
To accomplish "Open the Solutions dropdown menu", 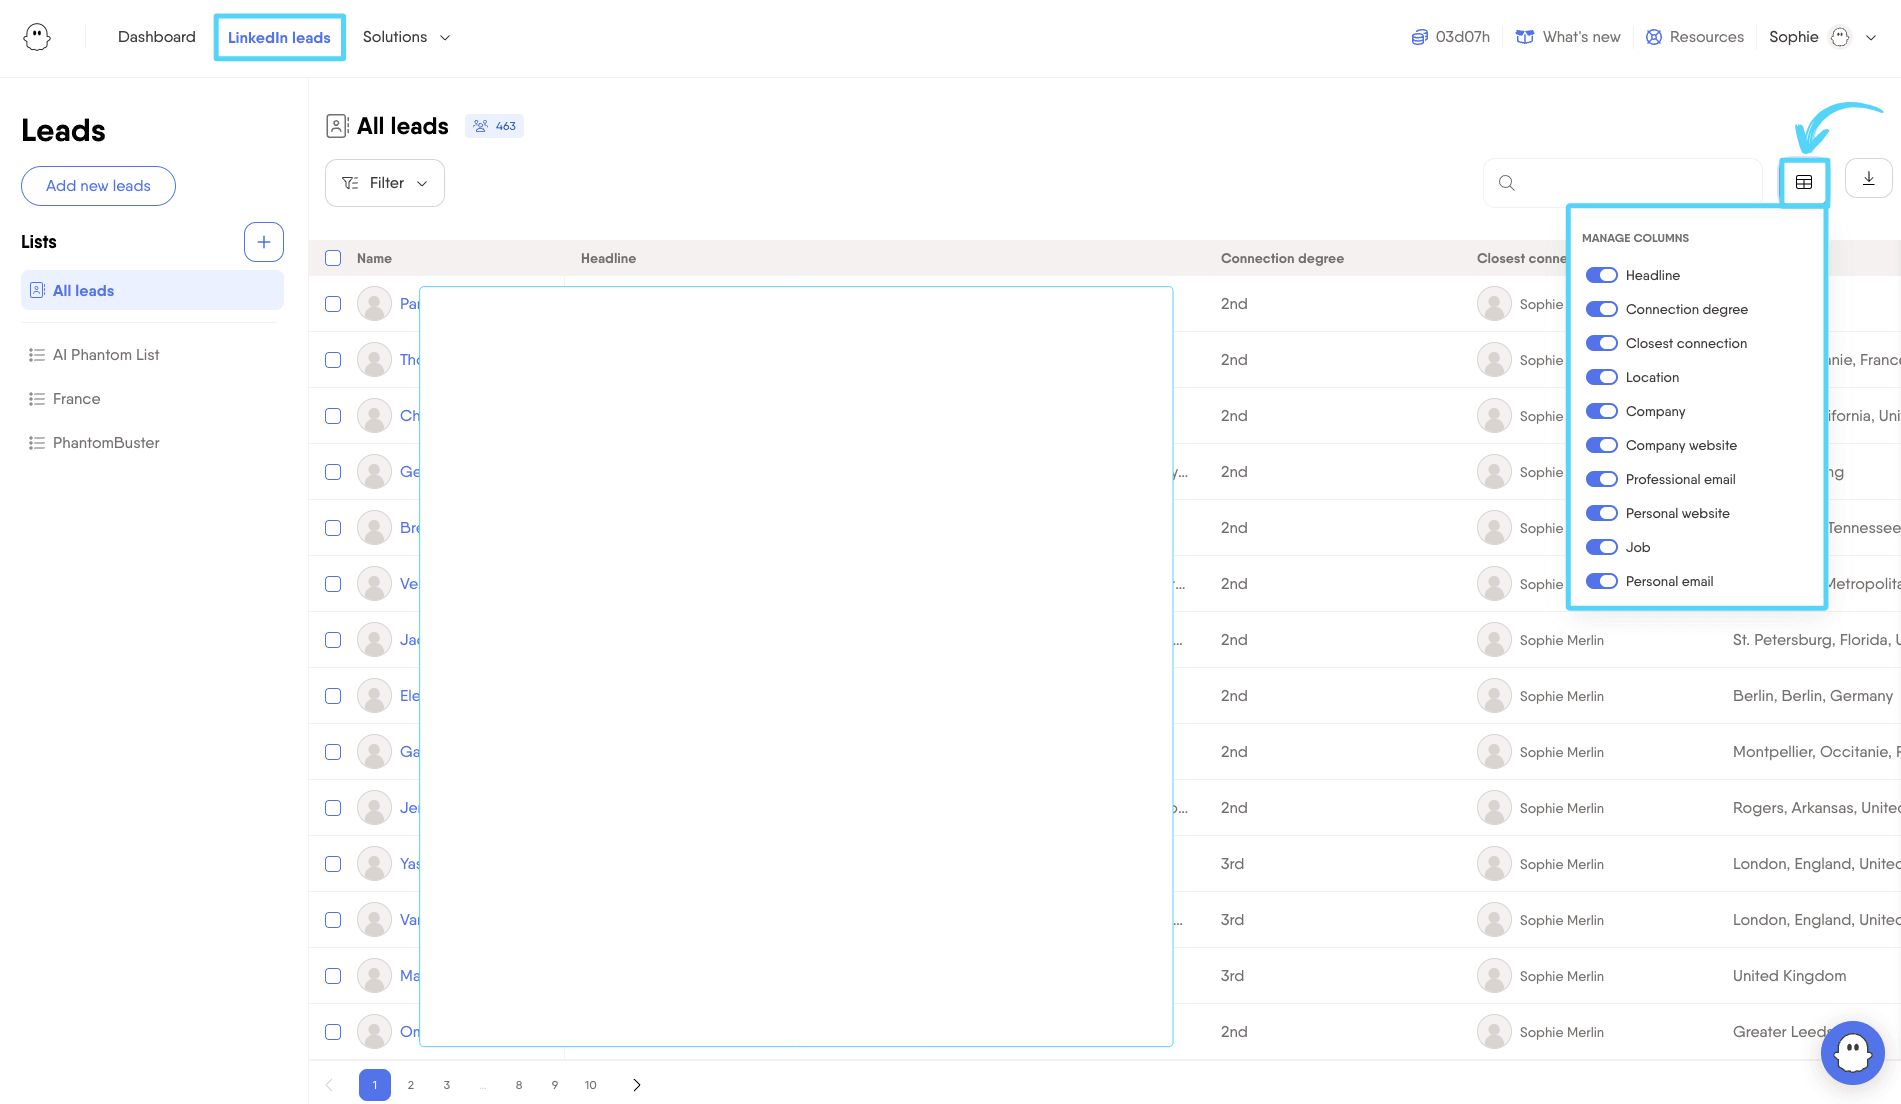I will click(406, 37).
